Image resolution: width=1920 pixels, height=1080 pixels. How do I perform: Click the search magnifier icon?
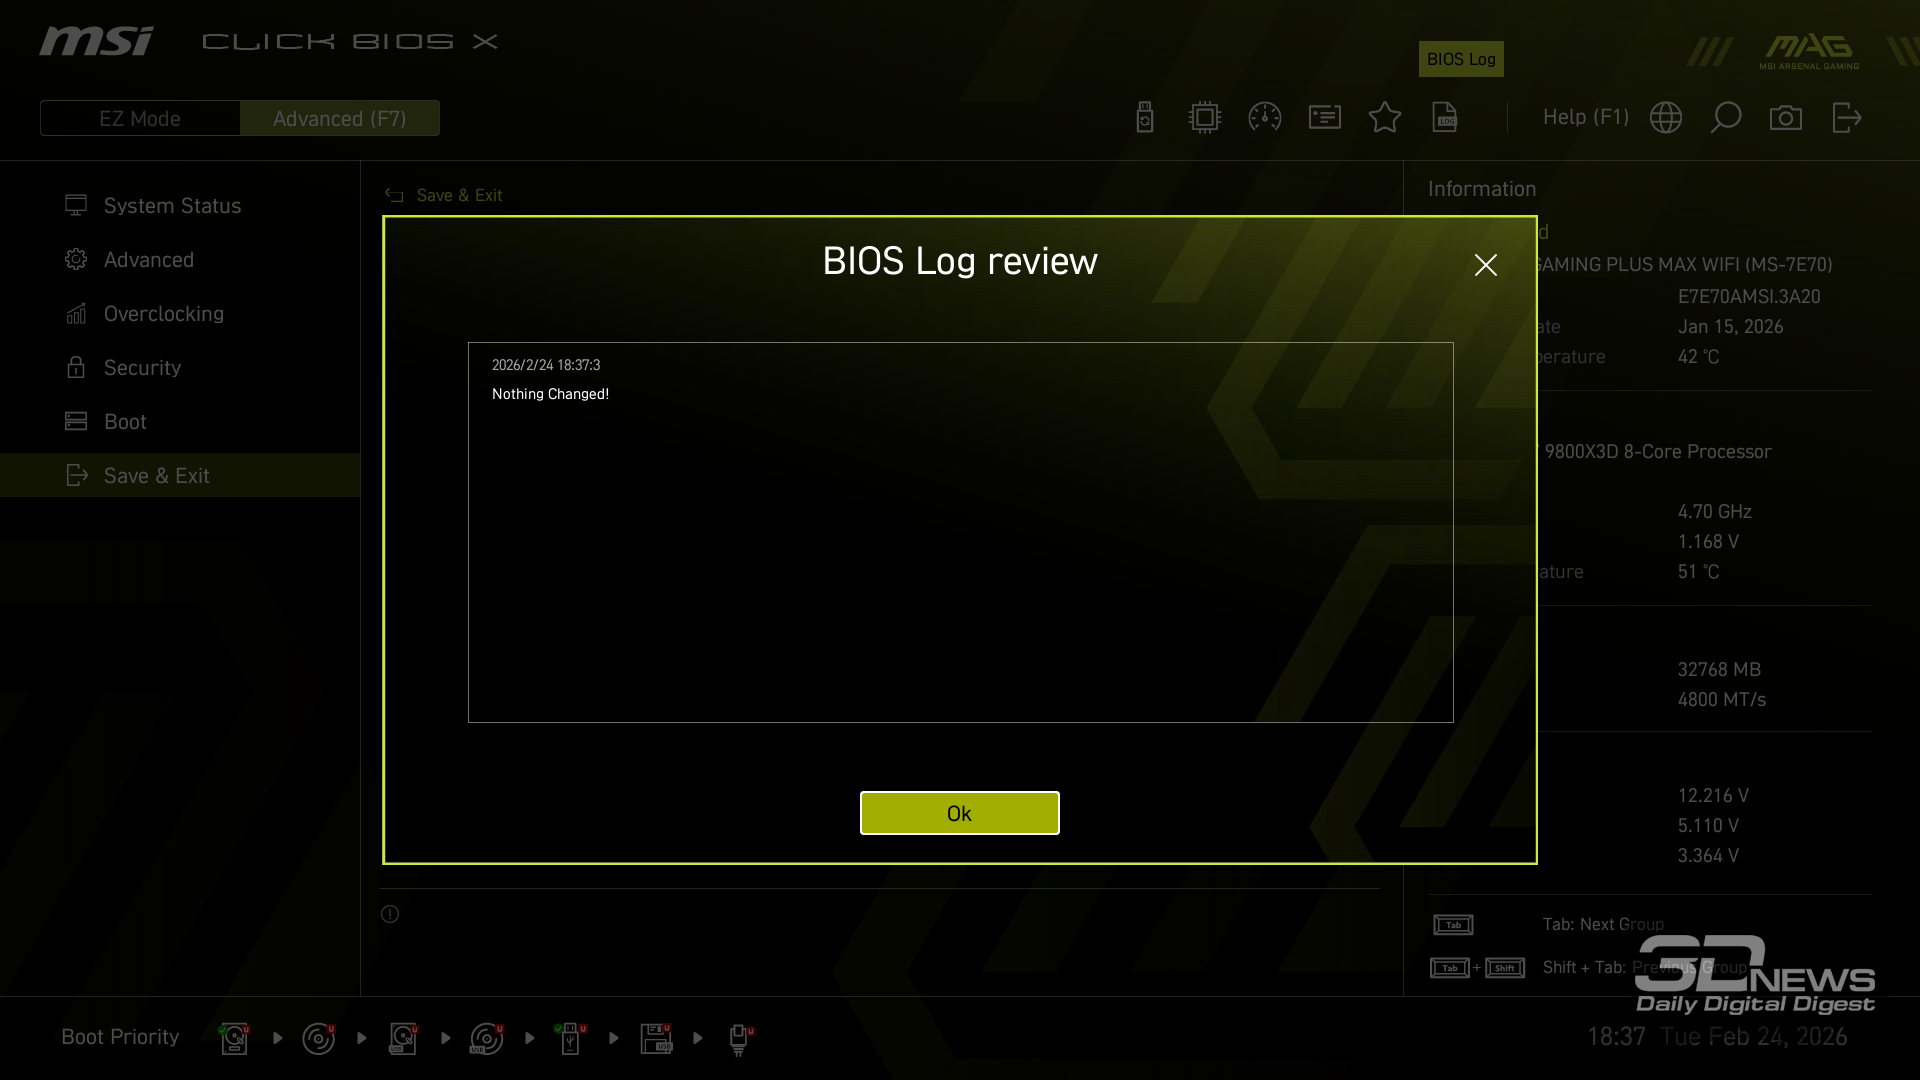click(1726, 117)
